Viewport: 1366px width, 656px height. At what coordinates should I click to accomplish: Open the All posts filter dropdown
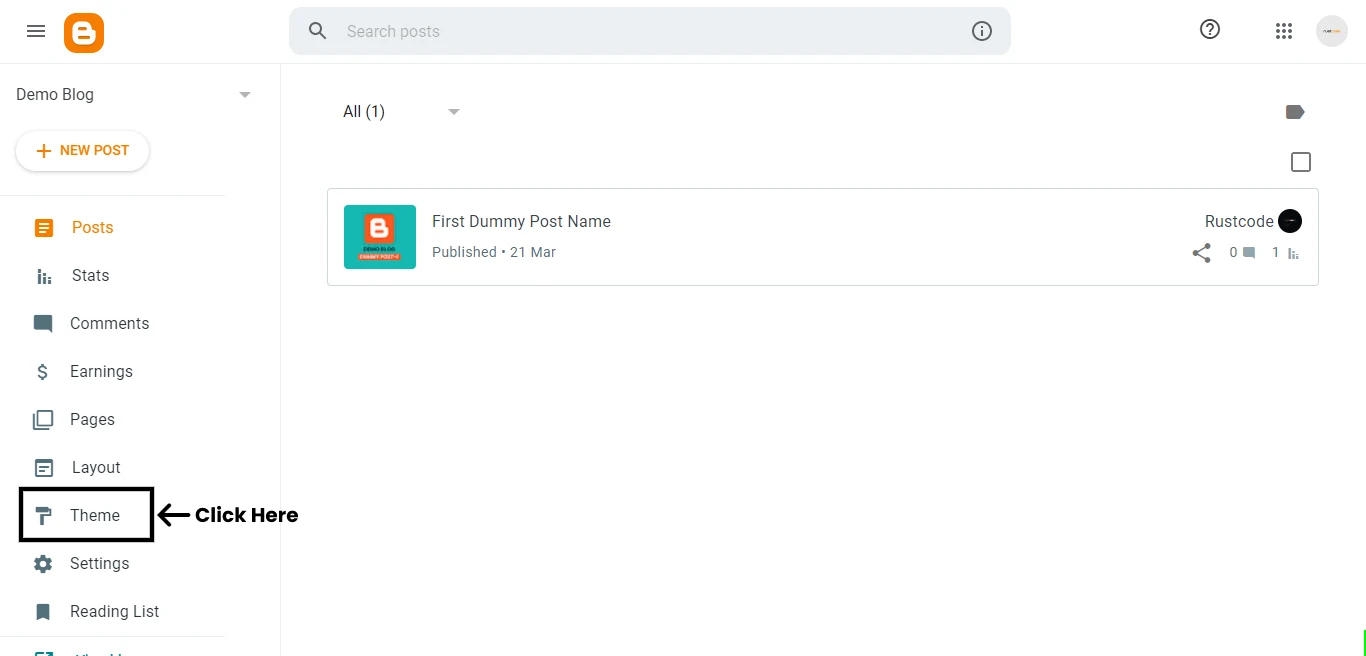point(400,111)
